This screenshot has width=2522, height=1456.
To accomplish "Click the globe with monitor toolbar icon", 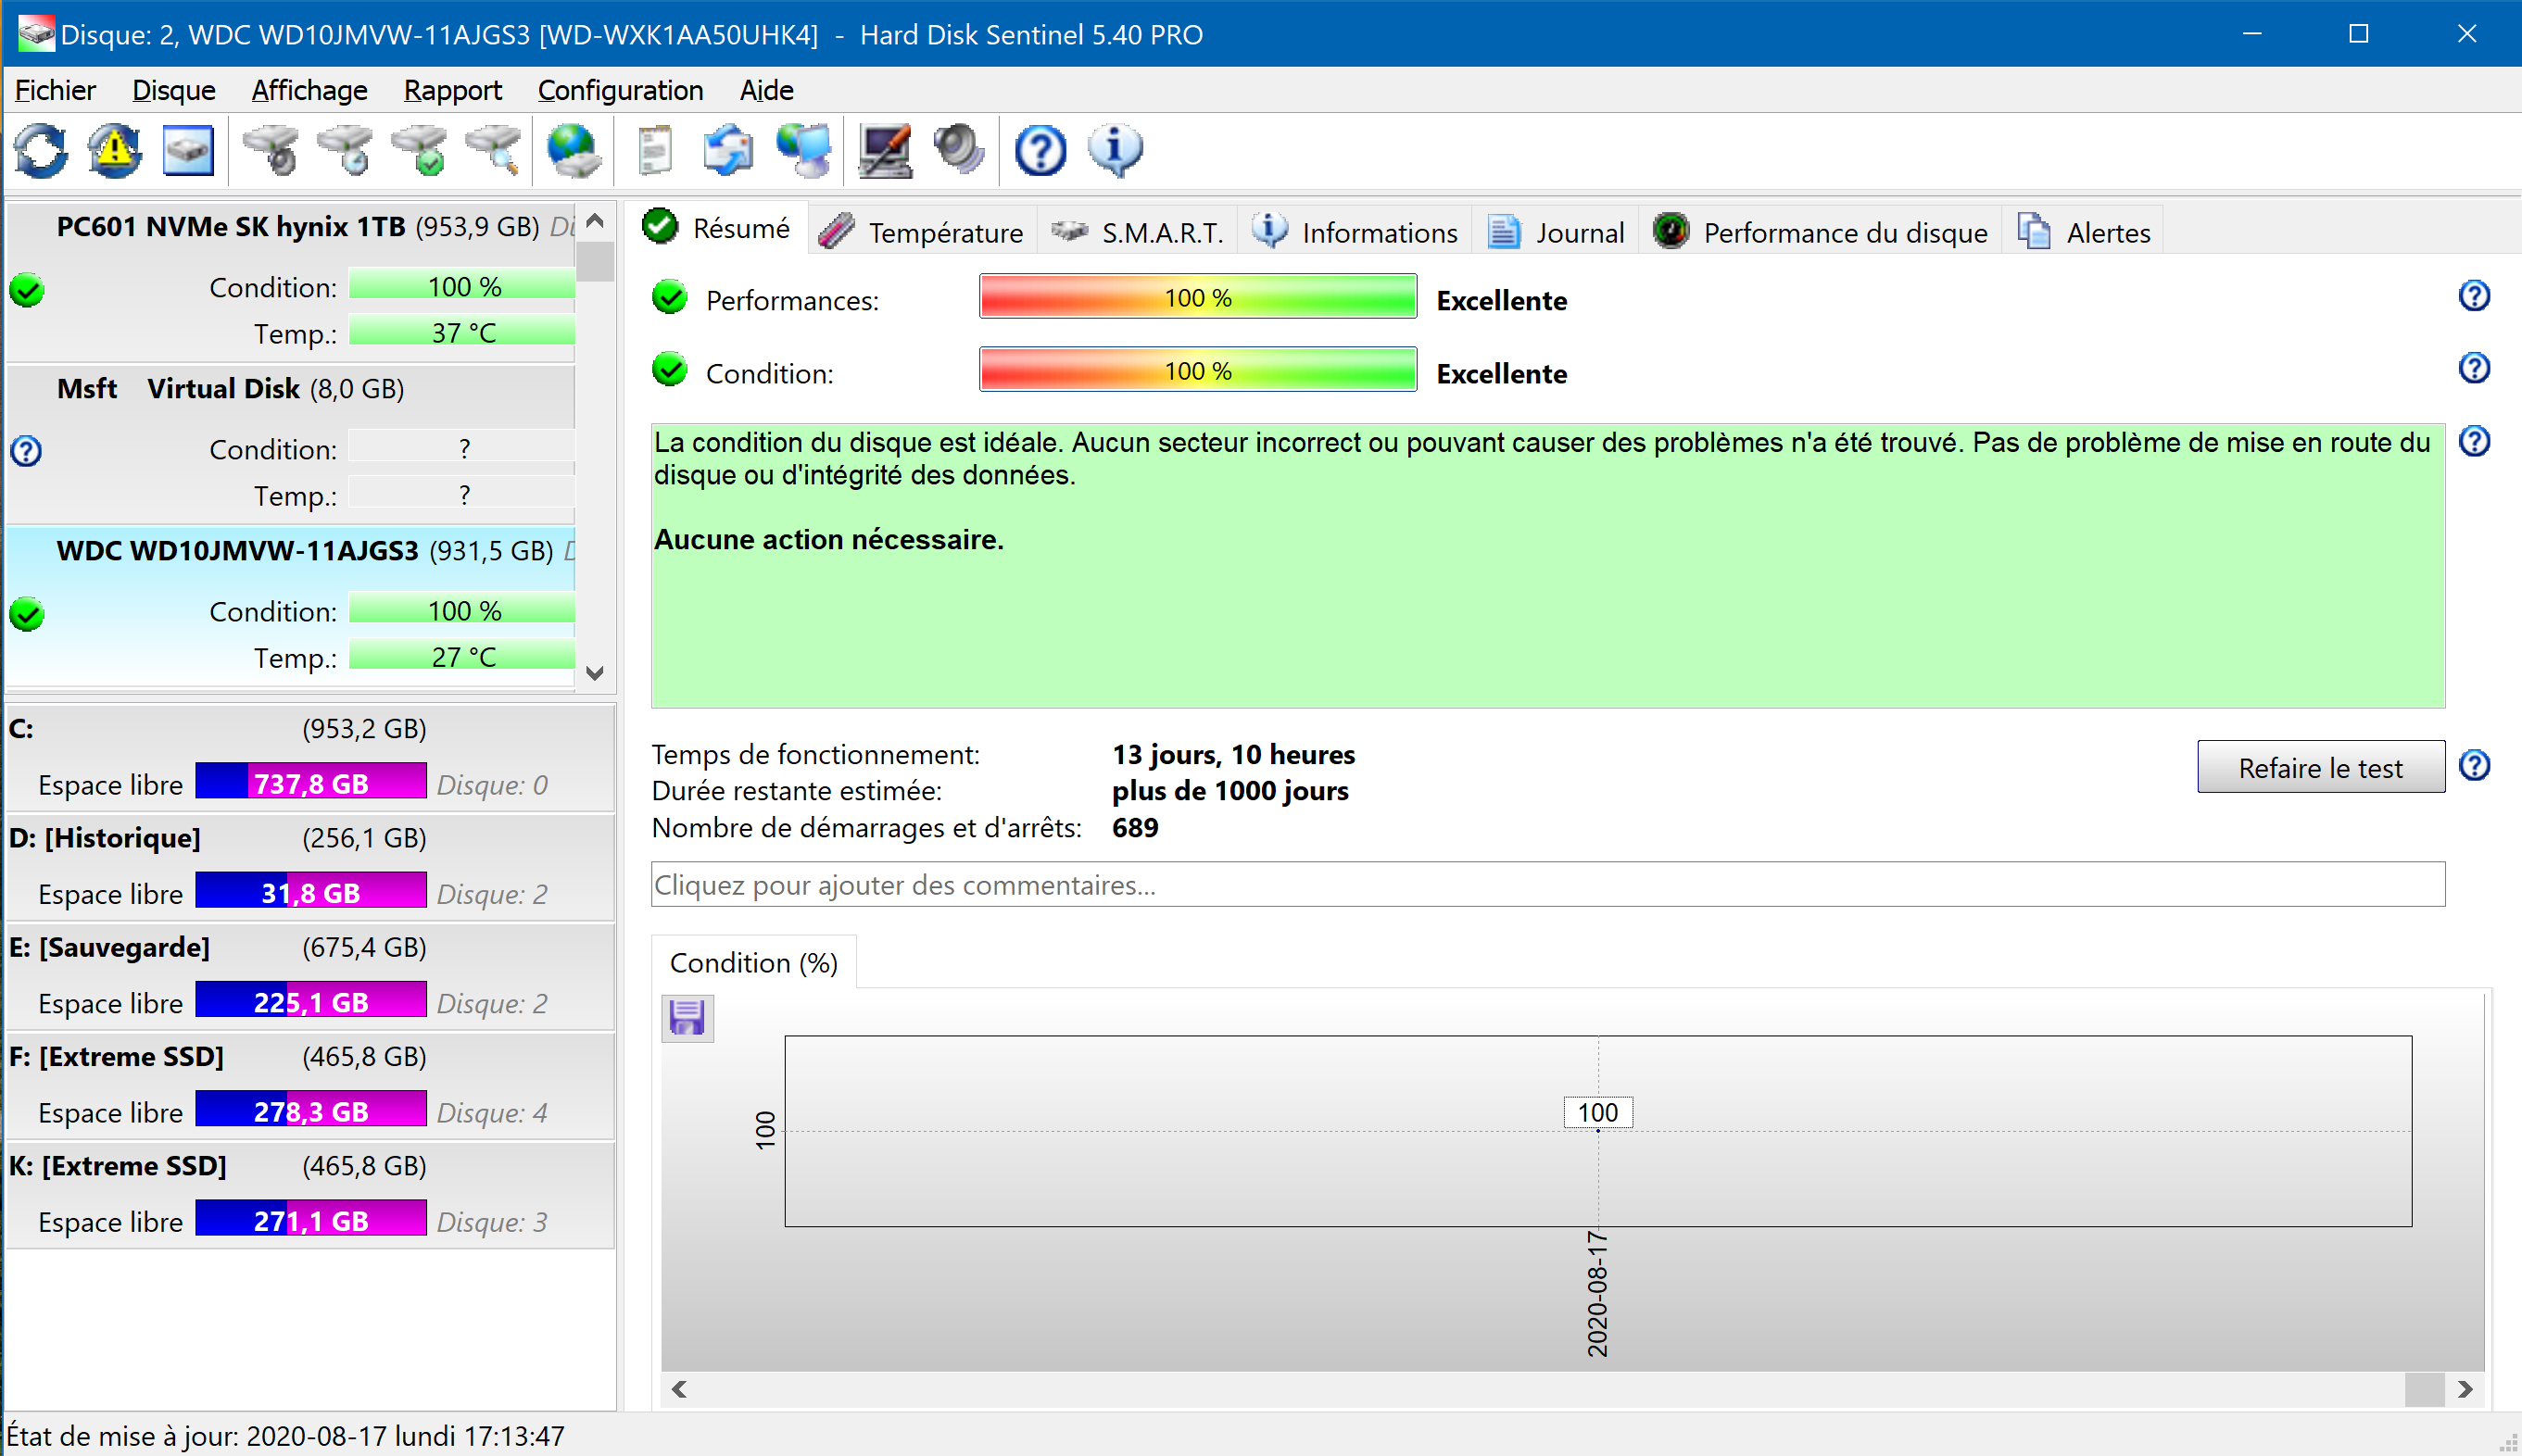I will point(804,151).
